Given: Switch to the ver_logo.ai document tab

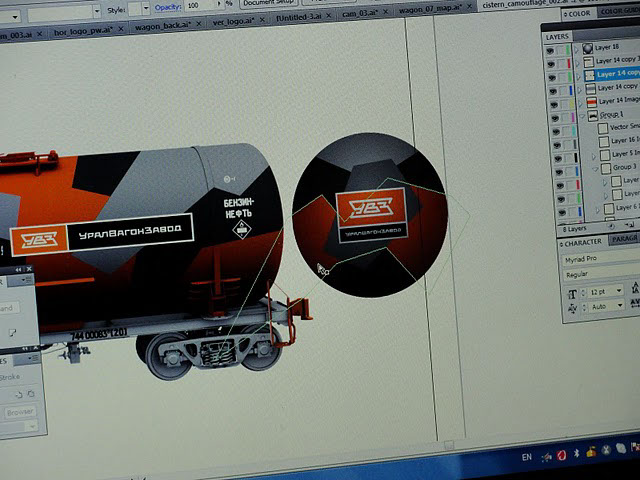Looking at the screenshot, I should 233,21.
